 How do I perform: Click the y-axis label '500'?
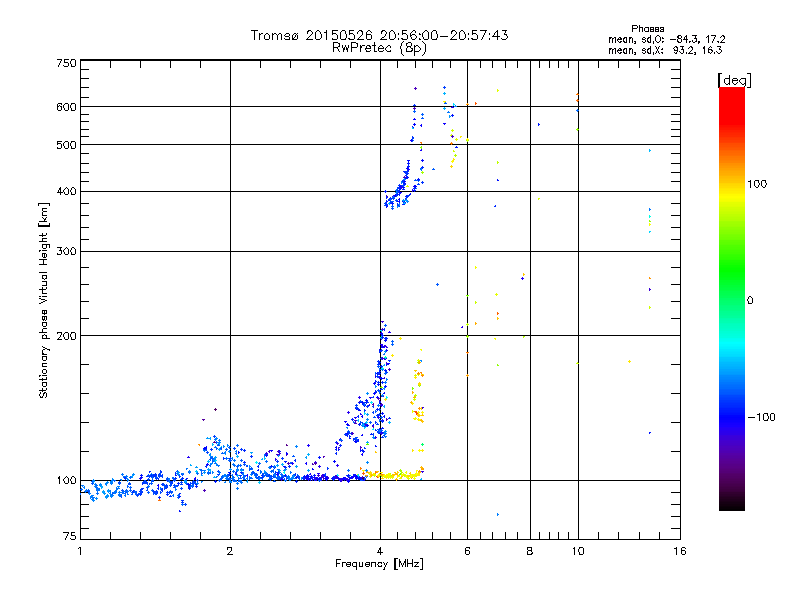coord(66,145)
